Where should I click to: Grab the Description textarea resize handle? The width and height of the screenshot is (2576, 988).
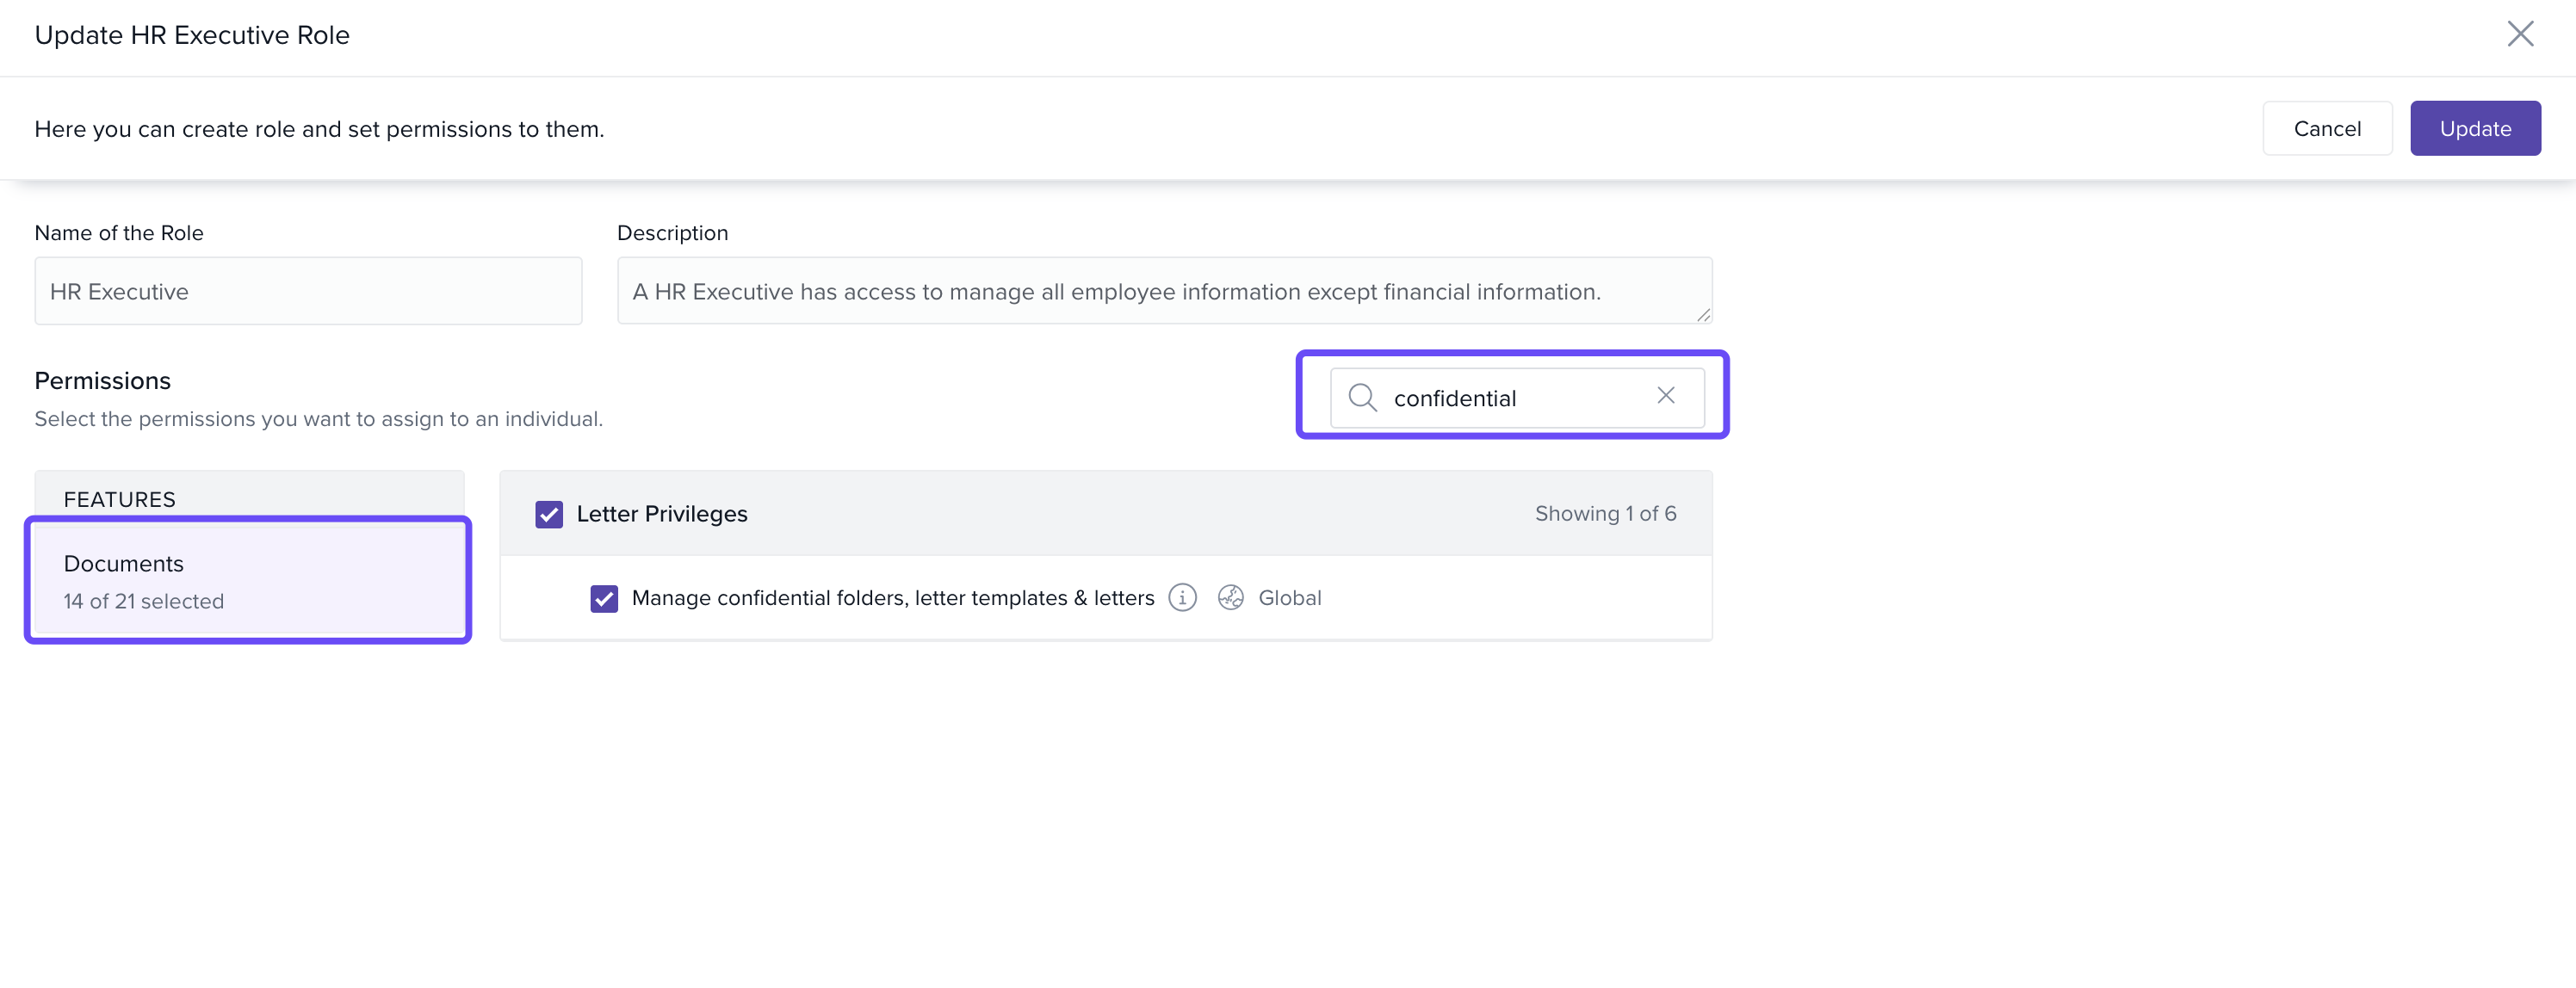coord(1703,315)
